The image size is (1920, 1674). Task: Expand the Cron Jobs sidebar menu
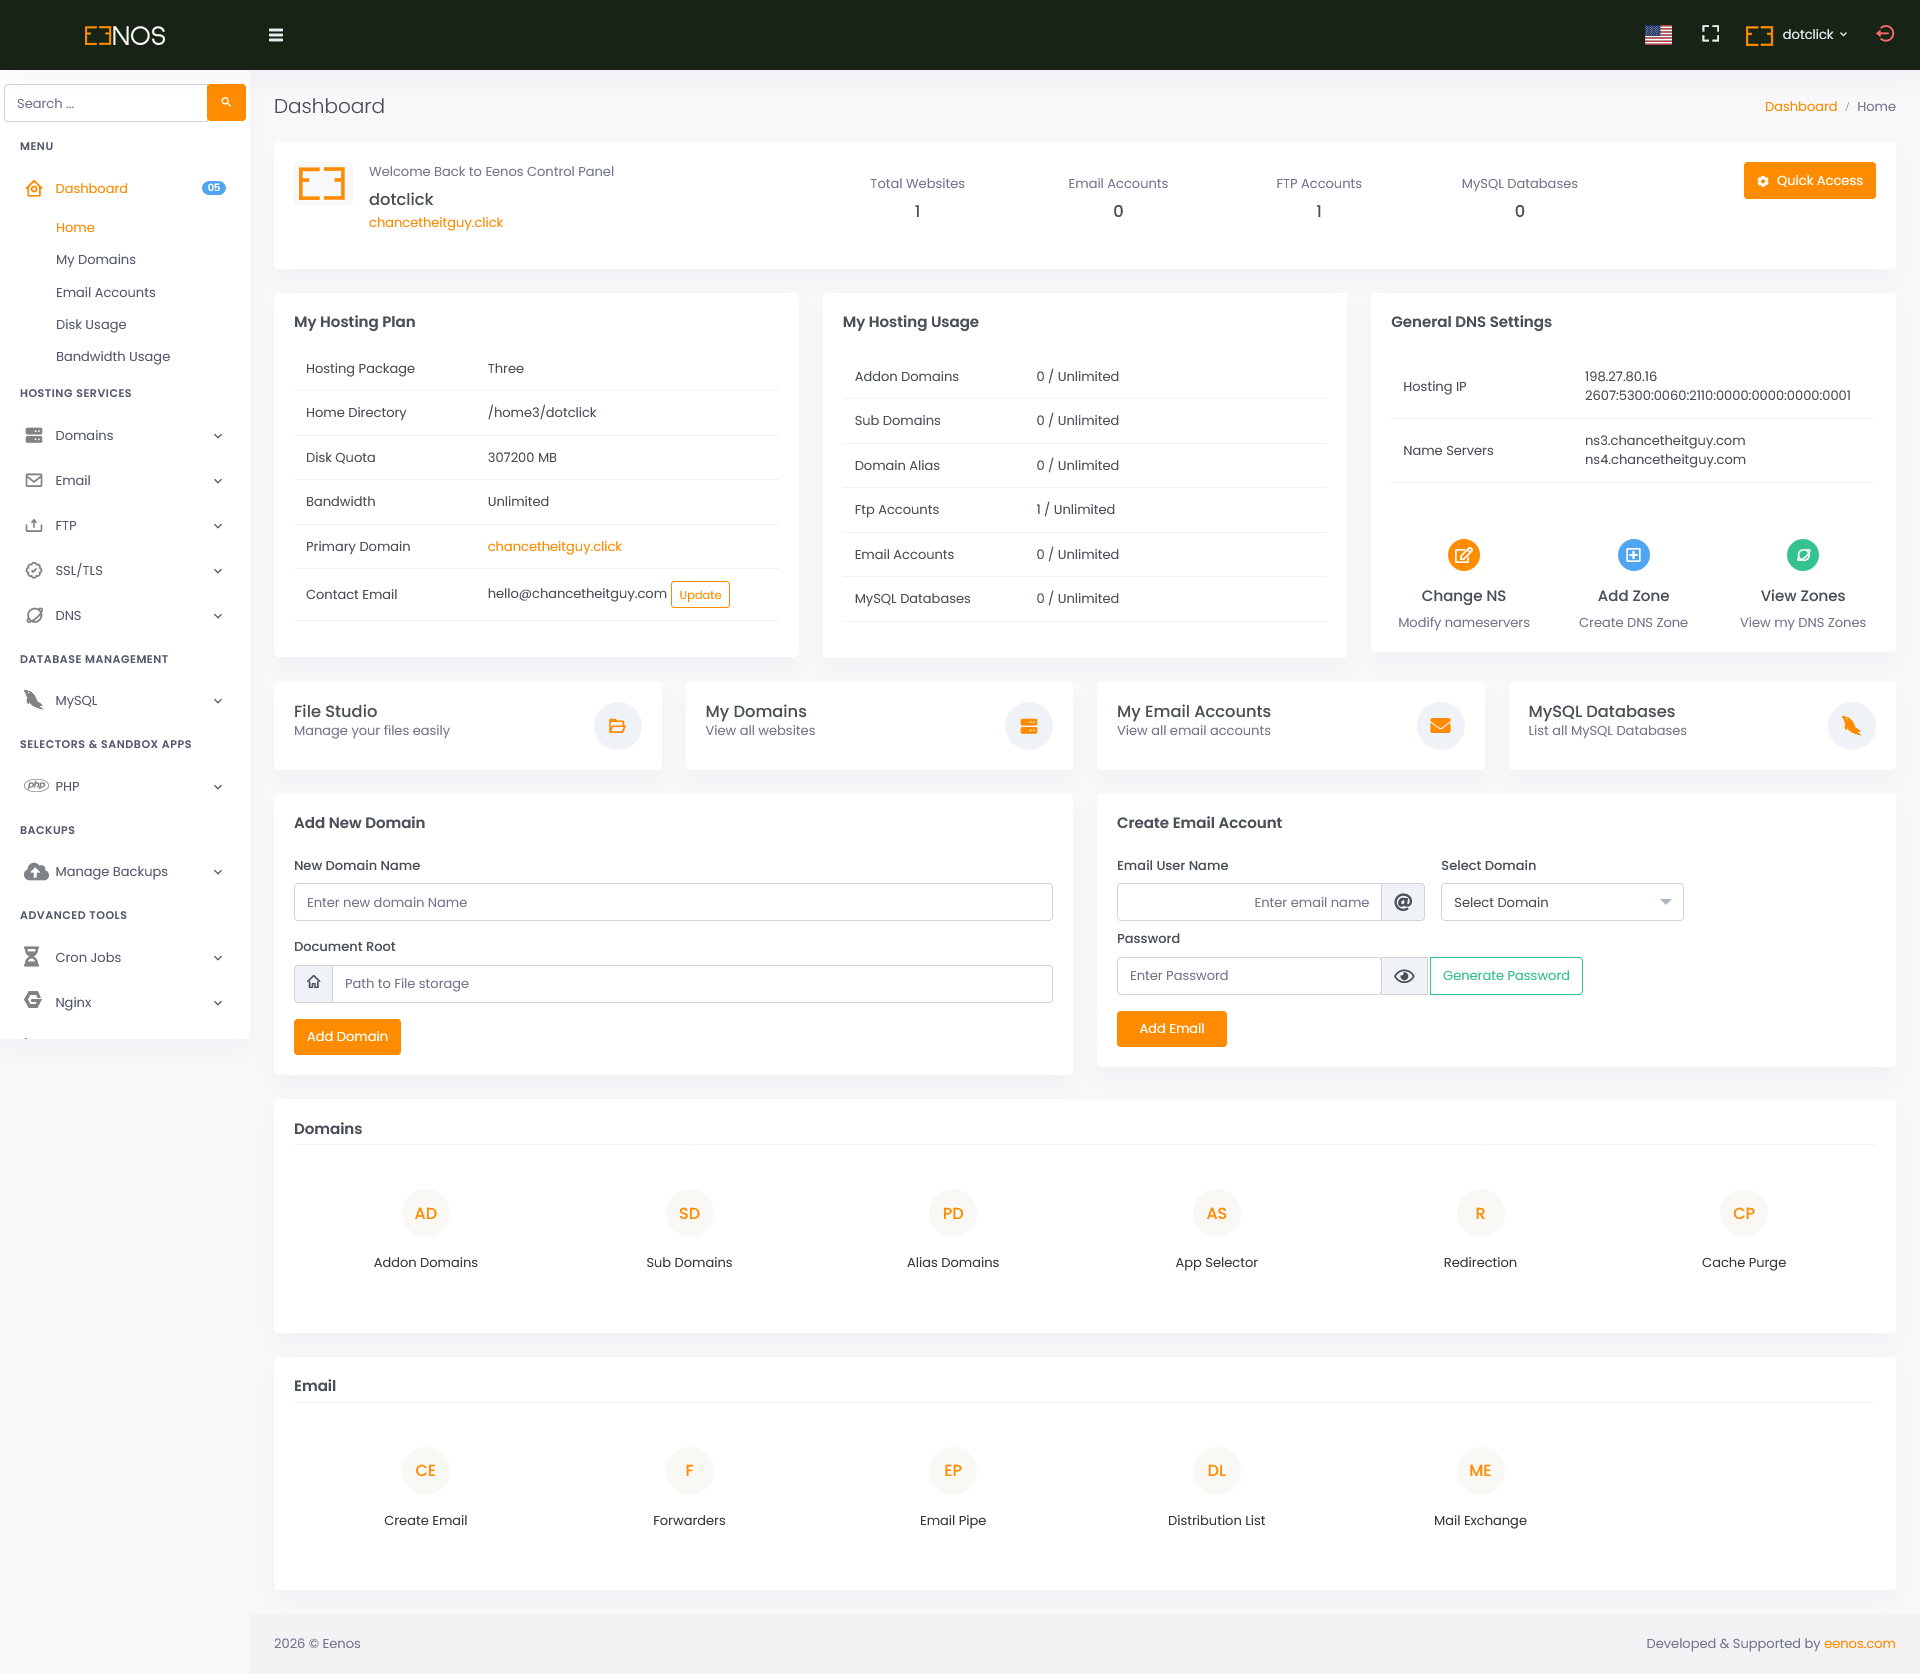click(x=125, y=958)
